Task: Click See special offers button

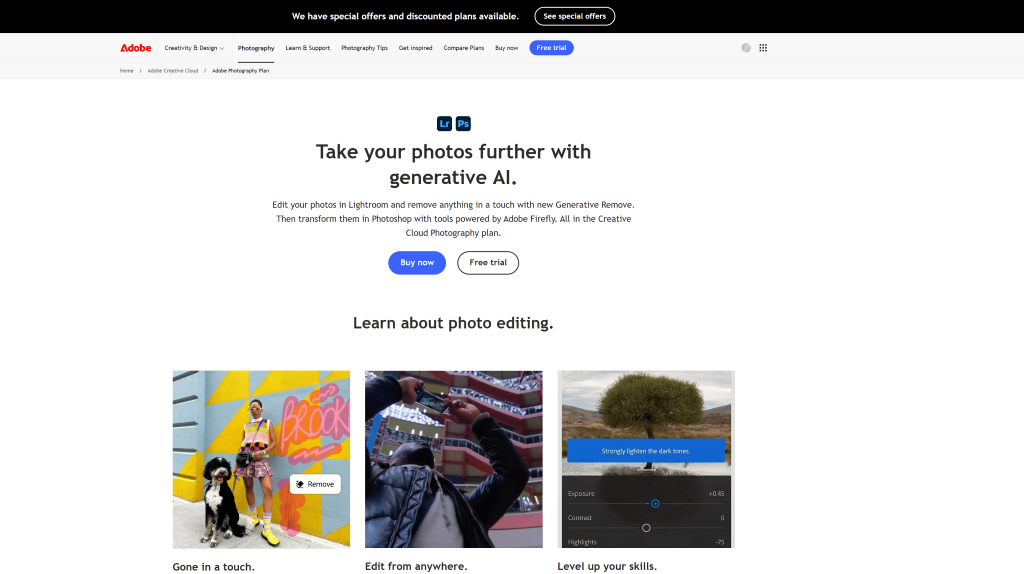Action: coord(575,16)
